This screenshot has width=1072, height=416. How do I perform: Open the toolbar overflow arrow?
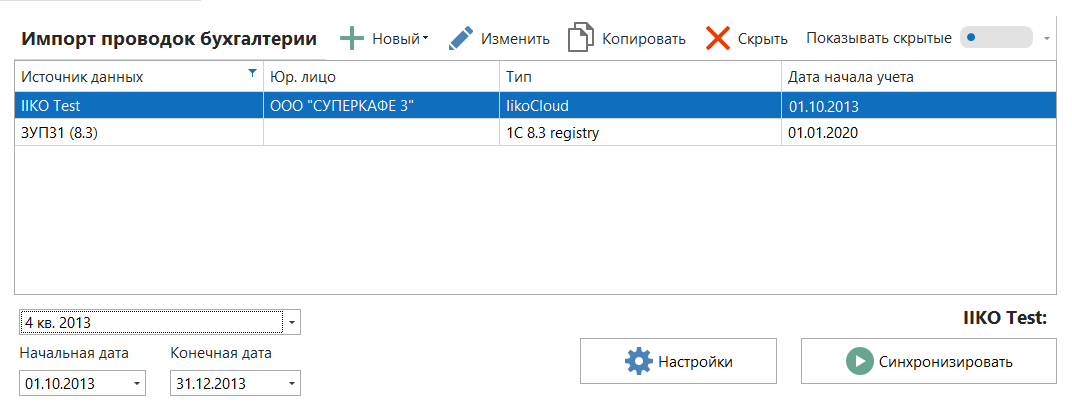[x=1047, y=39]
